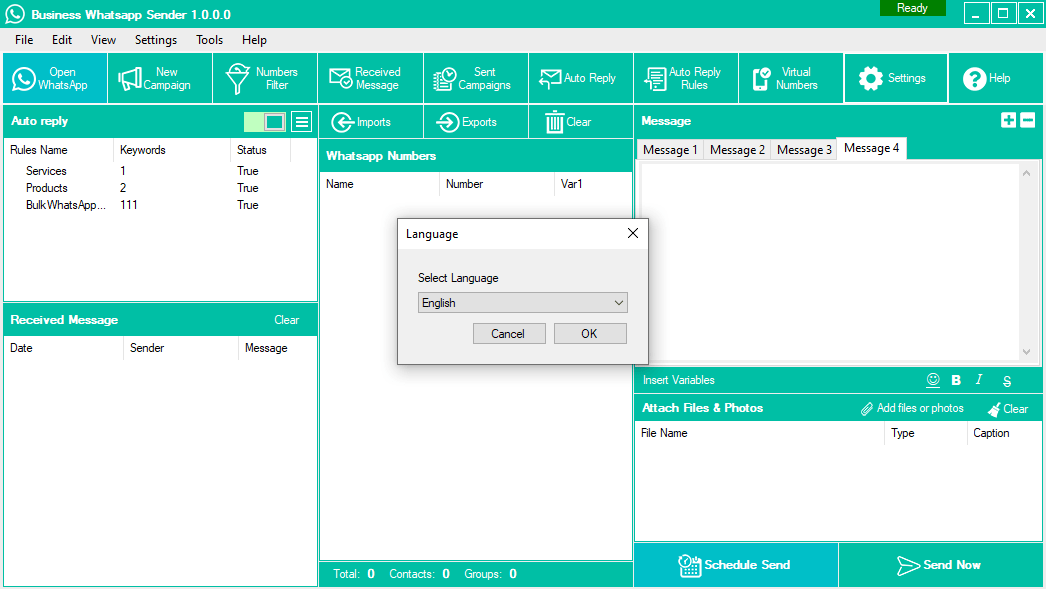Open the Auto reply list menu
1046x589 pixels.
pos(301,122)
